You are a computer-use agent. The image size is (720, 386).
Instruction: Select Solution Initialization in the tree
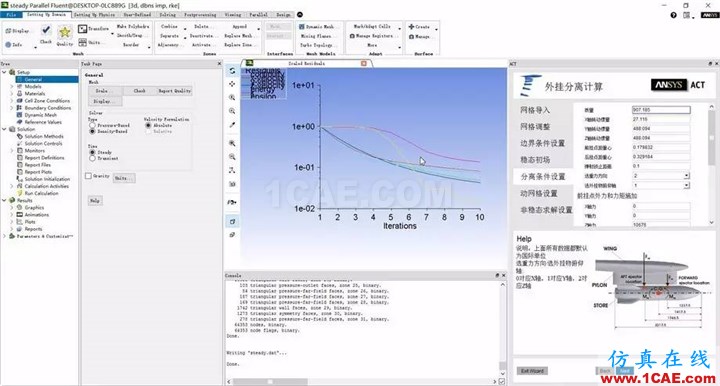(x=48, y=179)
